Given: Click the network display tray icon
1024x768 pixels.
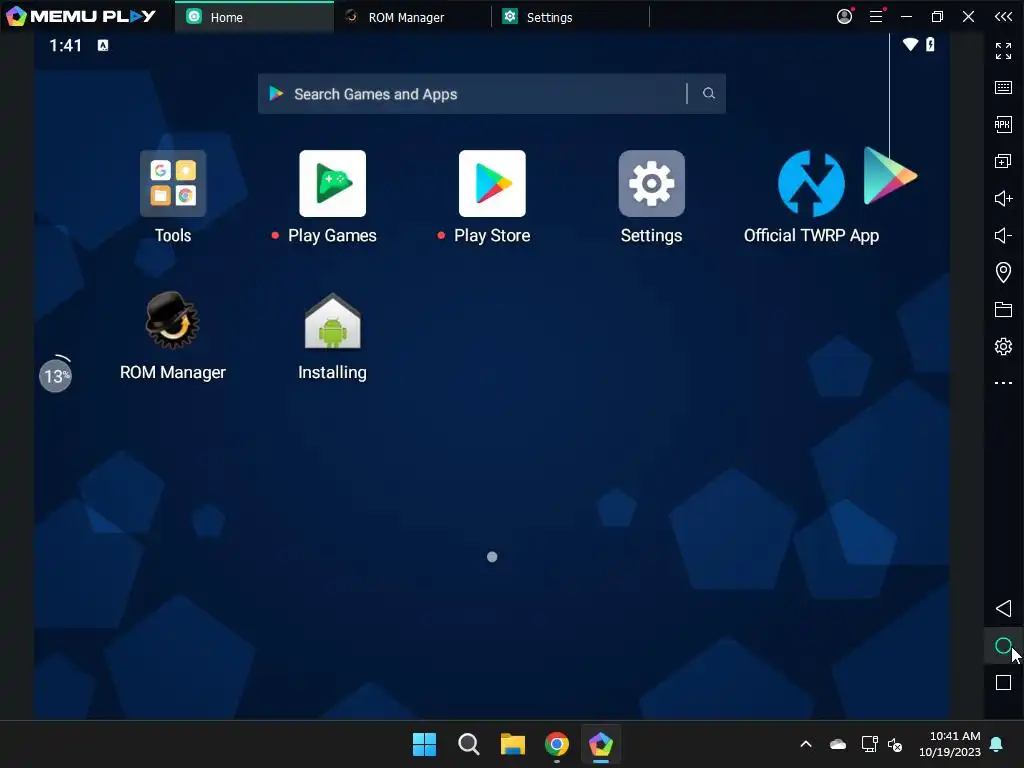Looking at the screenshot, I should pyautogui.click(x=869, y=744).
